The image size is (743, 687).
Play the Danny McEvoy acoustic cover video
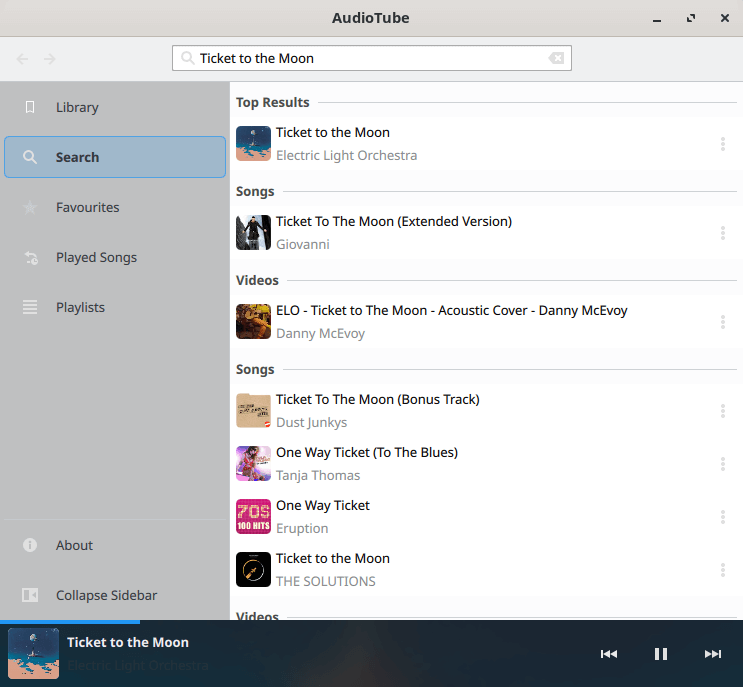pyautogui.click(x=486, y=322)
